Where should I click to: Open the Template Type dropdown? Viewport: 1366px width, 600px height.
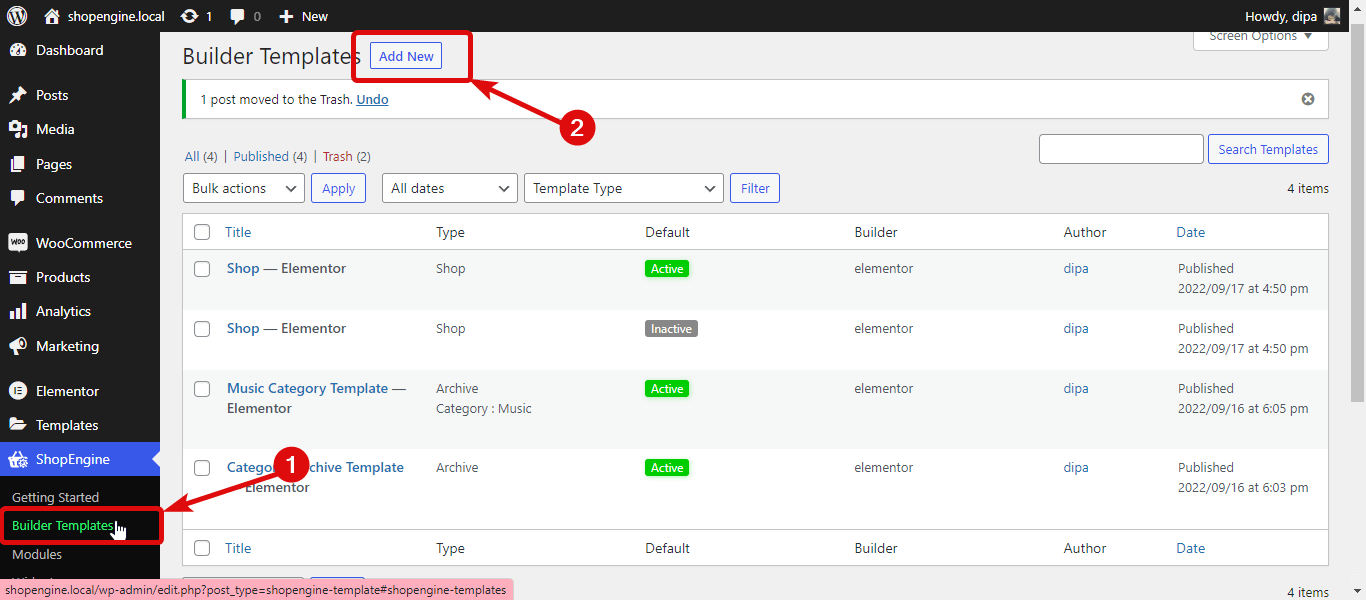[624, 188]
